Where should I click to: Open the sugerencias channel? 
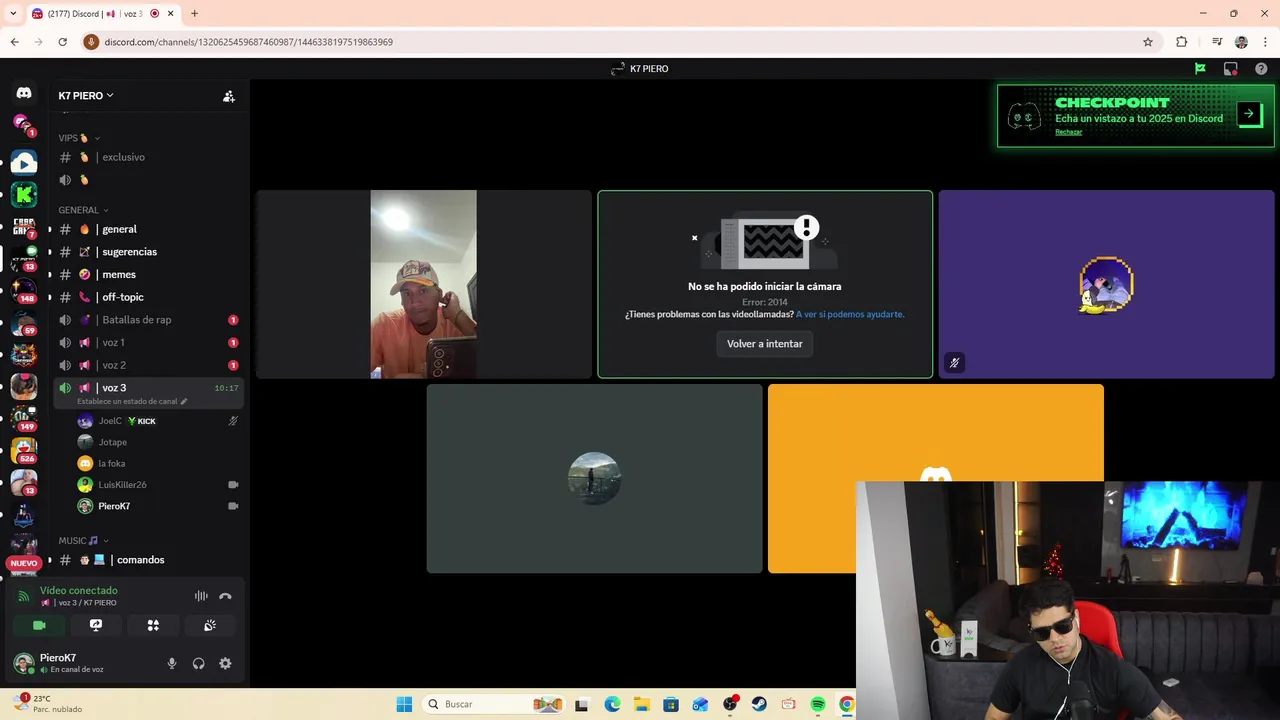[x=148, y=252]
